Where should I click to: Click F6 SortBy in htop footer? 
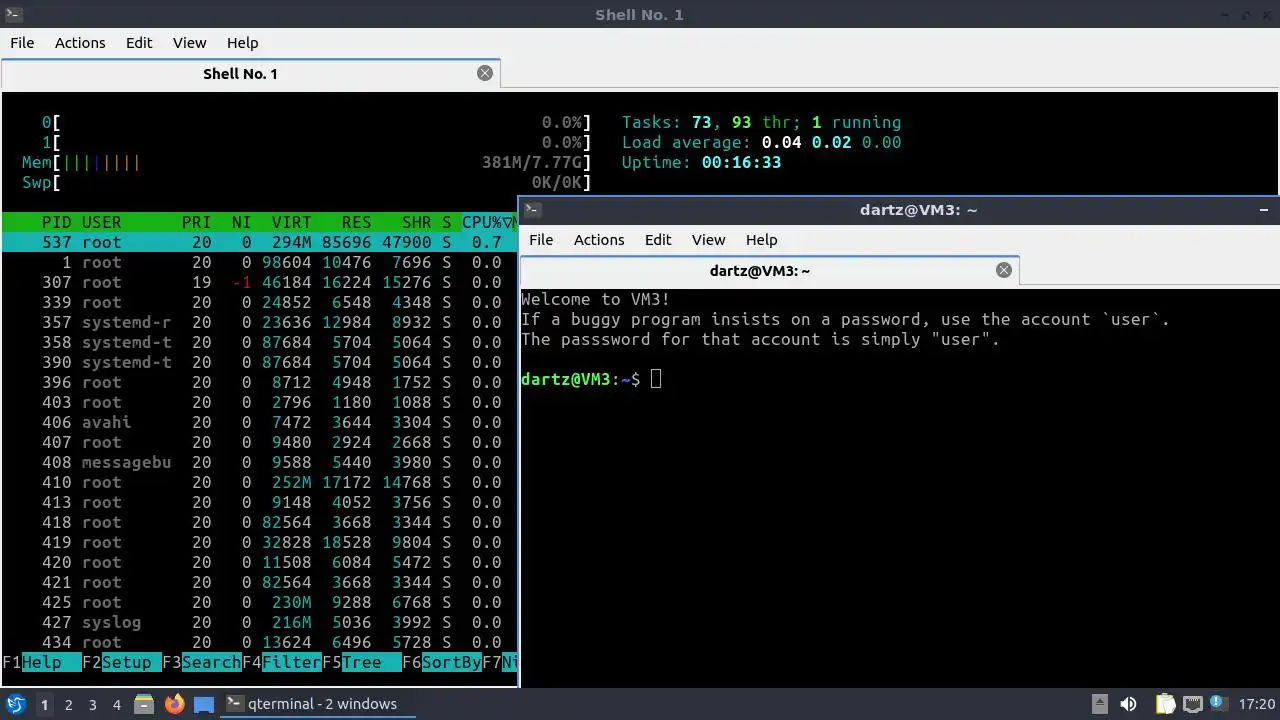[442, 662]
